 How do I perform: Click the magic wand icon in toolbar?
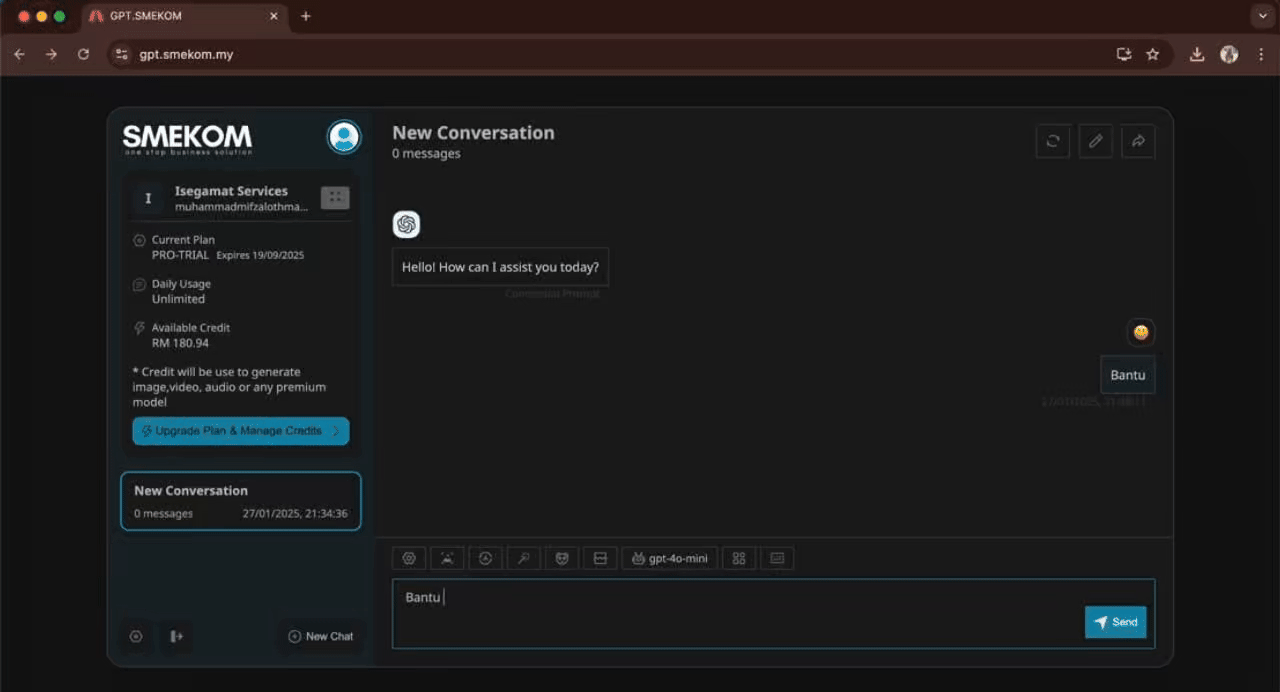pos(523,558)
